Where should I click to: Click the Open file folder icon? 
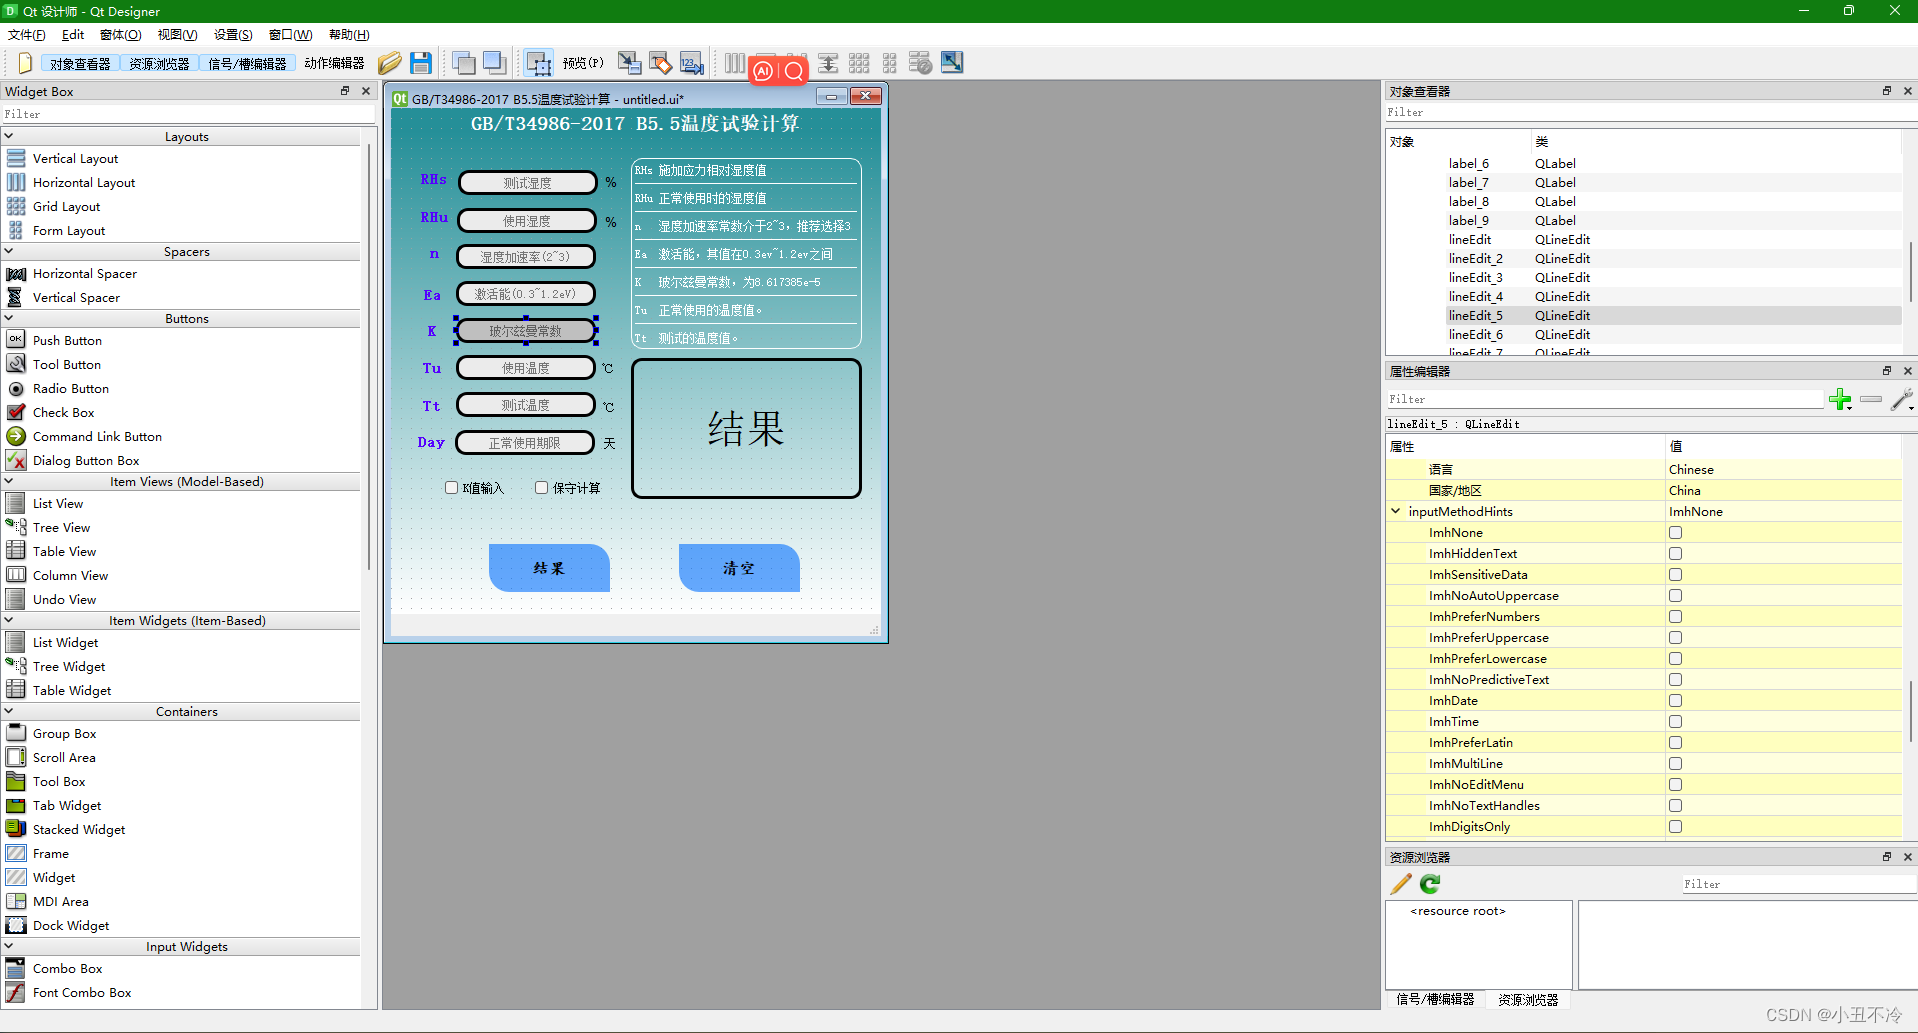pos(390,63)
